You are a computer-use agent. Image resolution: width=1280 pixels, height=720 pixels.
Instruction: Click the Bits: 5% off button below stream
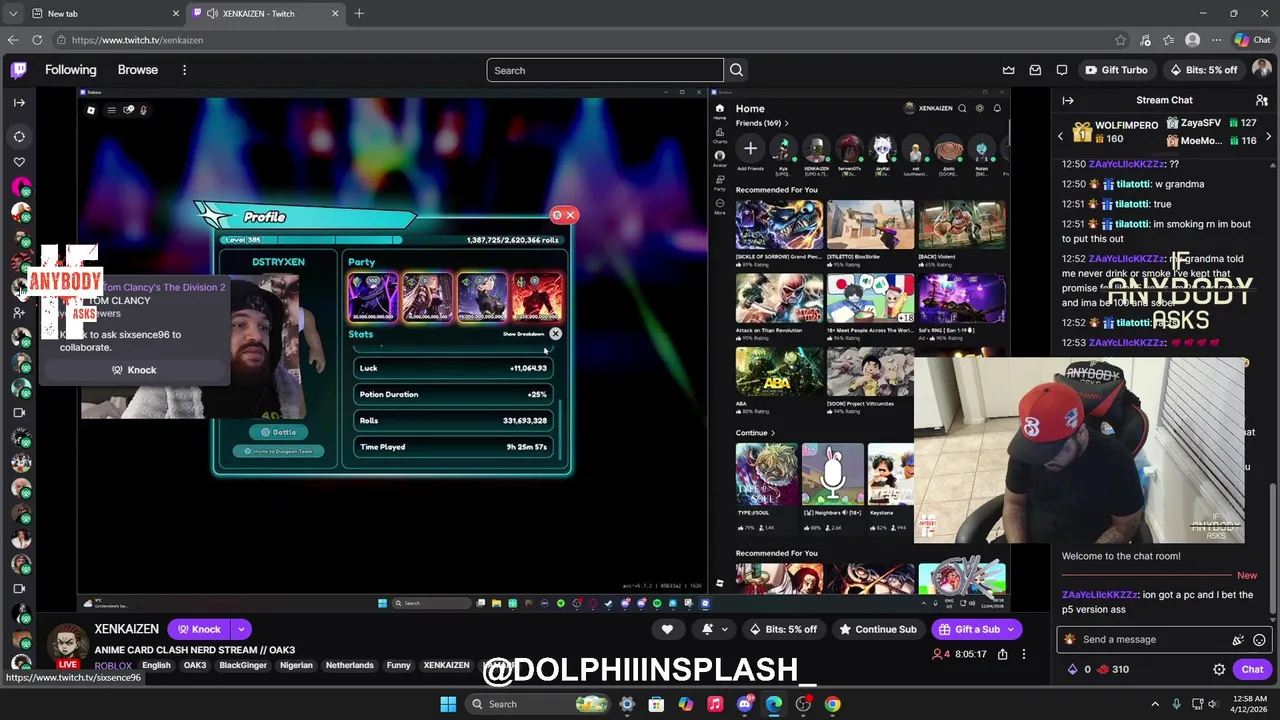coord(782,629)
